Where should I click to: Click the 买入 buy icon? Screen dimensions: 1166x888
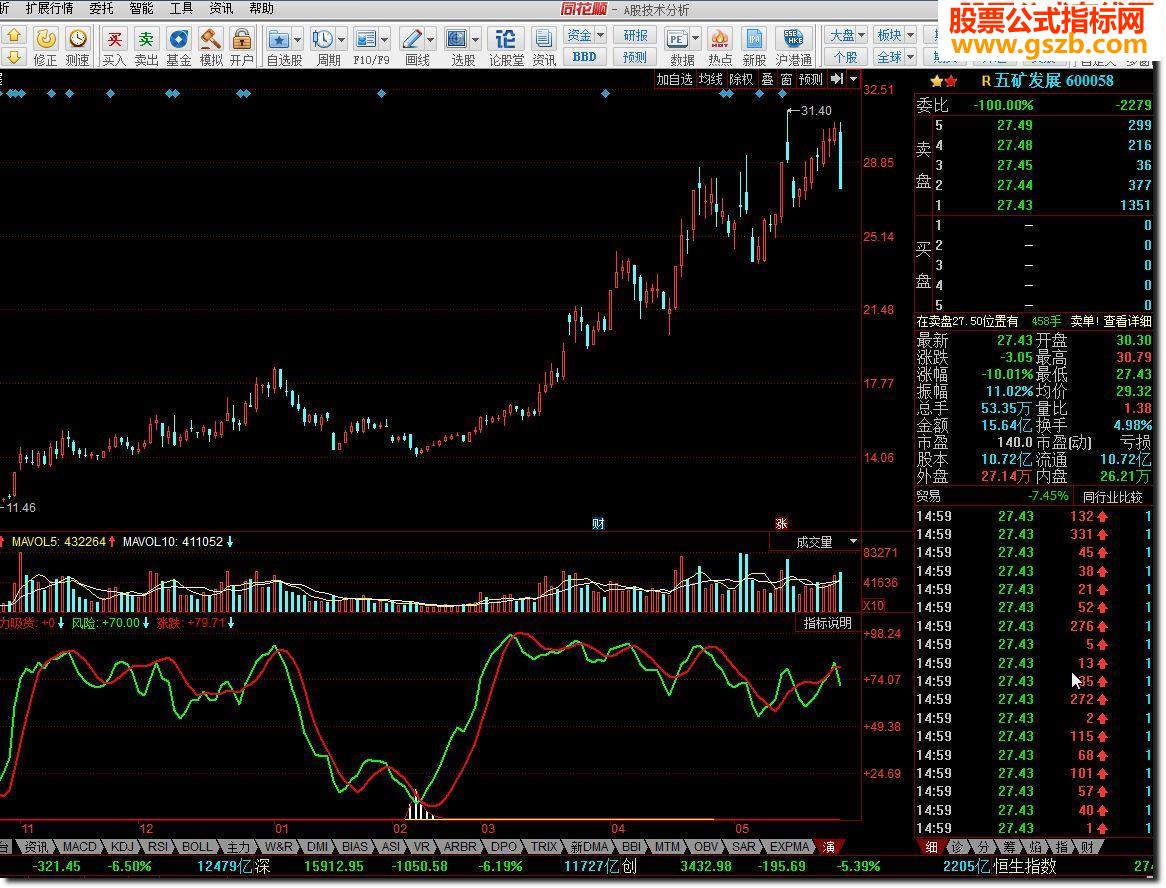click(x=114, y=39)
